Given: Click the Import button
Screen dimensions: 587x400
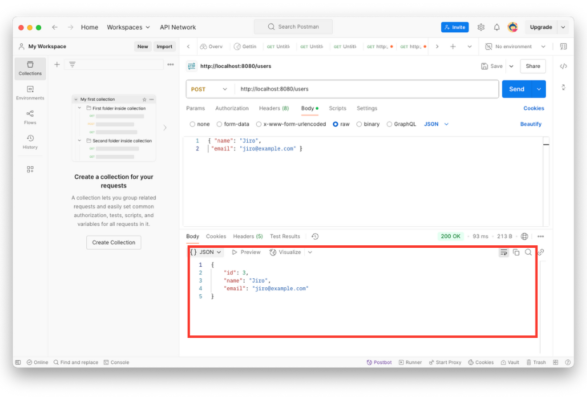Looking at the screenshot, I should click(164, 46).
